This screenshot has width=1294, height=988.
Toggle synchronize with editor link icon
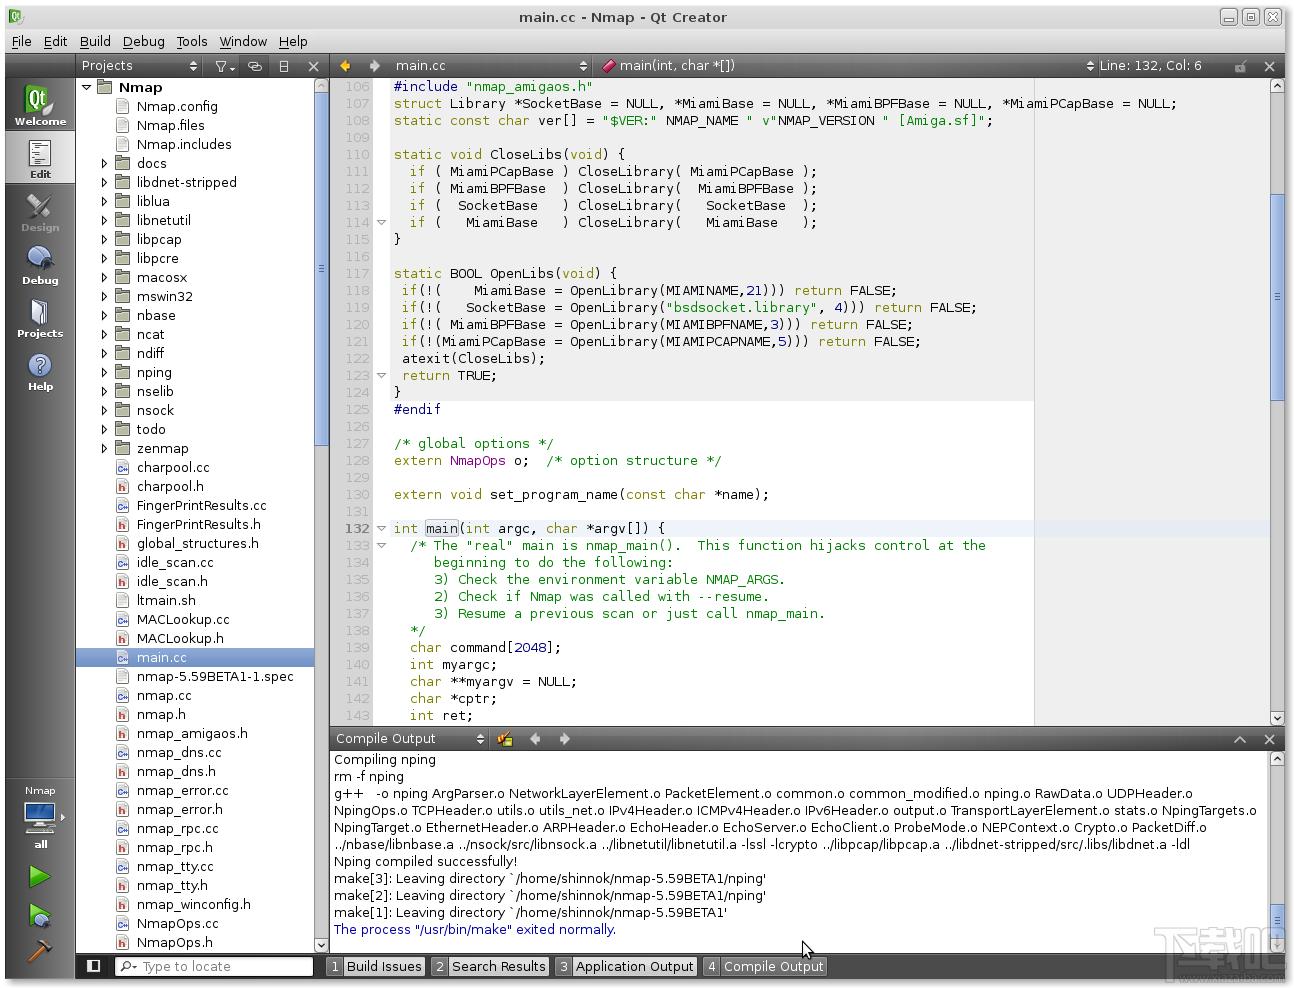pyautogui.click(x=255, y=66)
